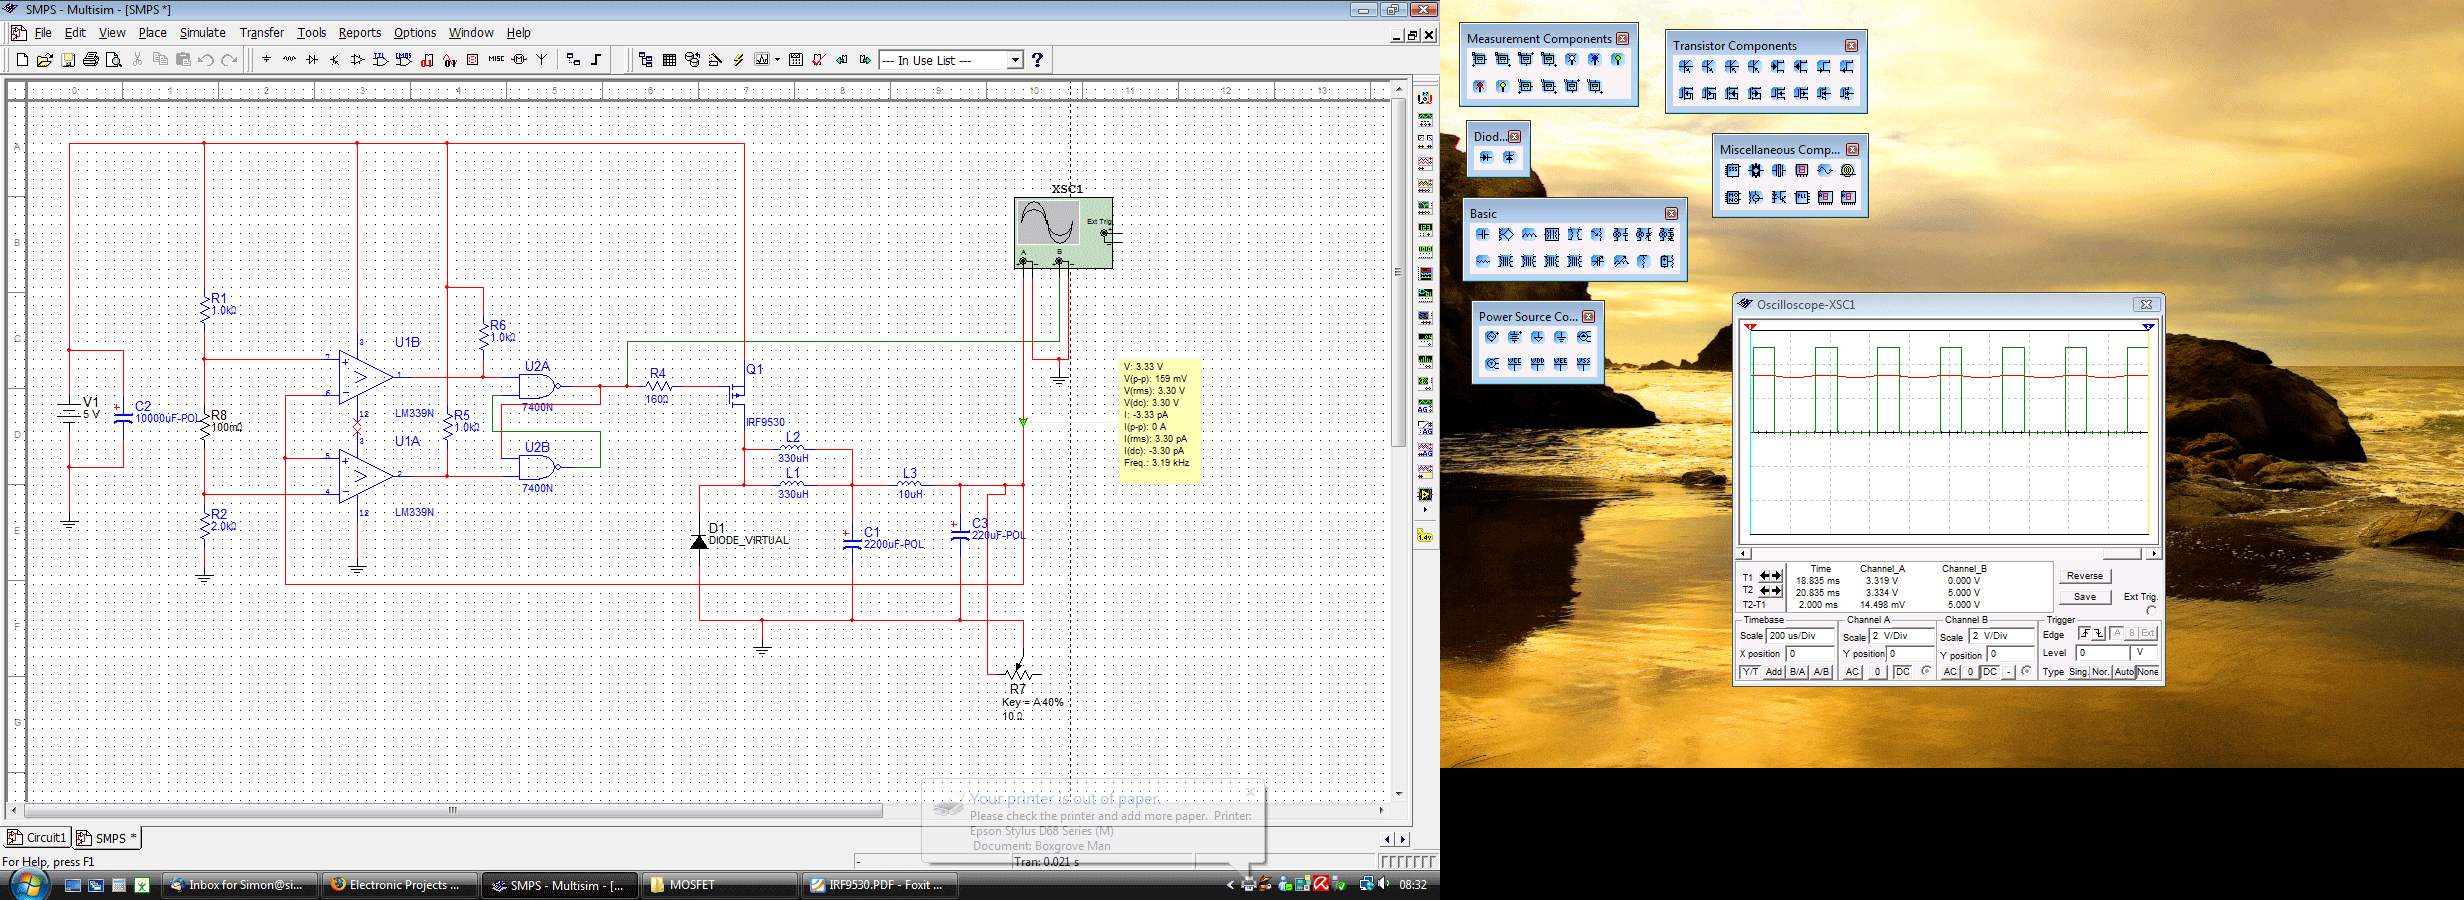Select Sing. trigger type on oscilloscope
Screen dimensions: 2464x900
coord(2079,672)
